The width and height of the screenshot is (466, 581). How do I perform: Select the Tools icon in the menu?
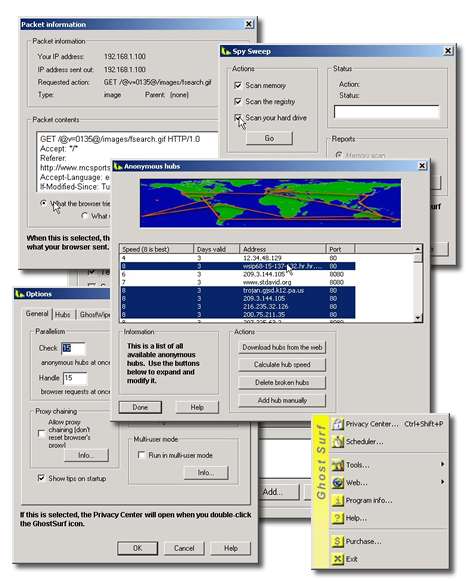(x=337, y=465)
